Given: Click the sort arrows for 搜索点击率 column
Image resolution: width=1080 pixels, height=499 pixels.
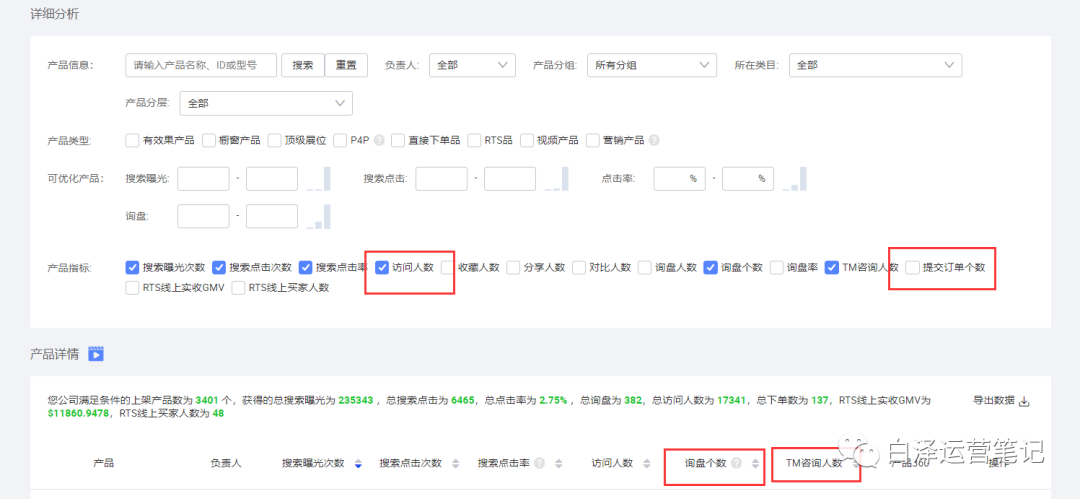Looking at the screenshot, I should [559, 464].
